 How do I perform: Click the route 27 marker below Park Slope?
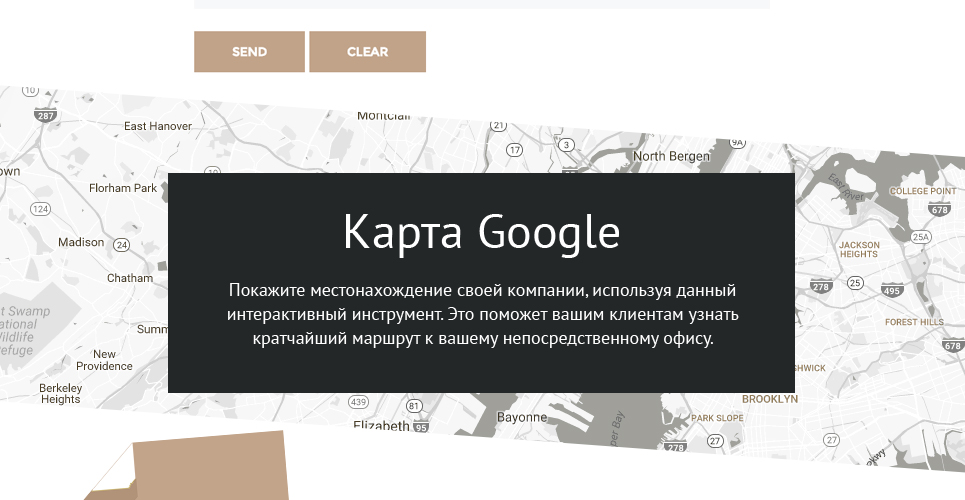tap(715, 441)
